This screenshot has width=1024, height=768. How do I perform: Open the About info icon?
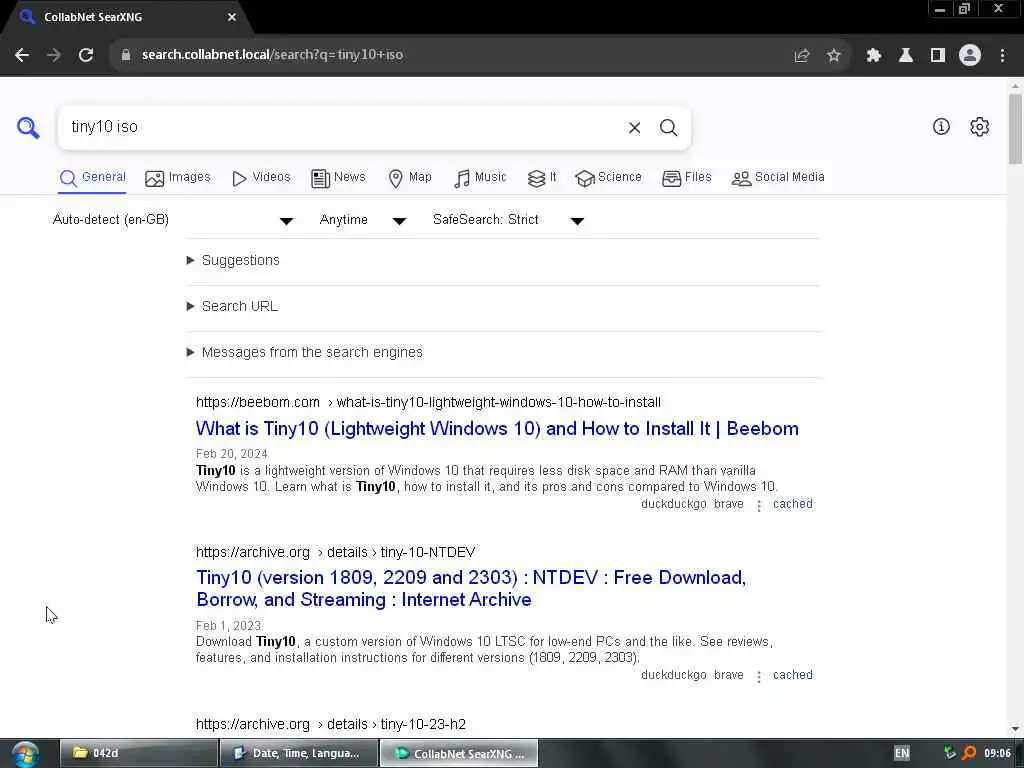[941, 127]
